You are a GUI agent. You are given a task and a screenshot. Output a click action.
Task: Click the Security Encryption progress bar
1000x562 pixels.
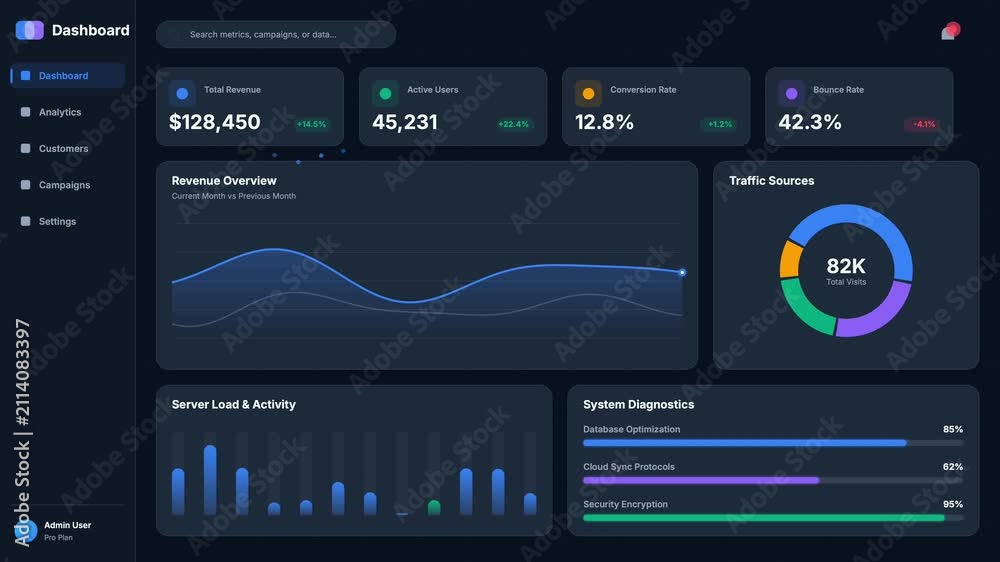[773, 518]
